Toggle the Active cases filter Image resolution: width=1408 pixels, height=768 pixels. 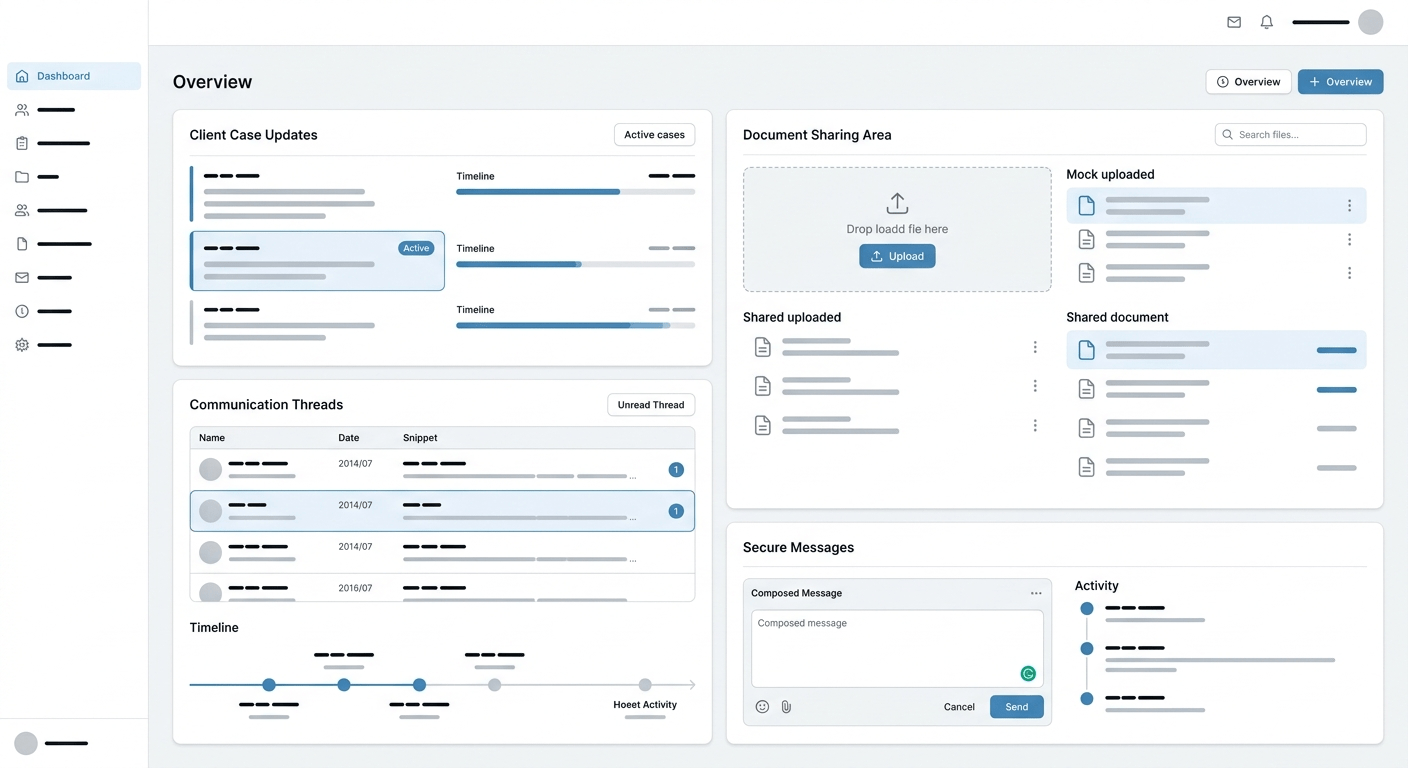click(x=654, y=135)
